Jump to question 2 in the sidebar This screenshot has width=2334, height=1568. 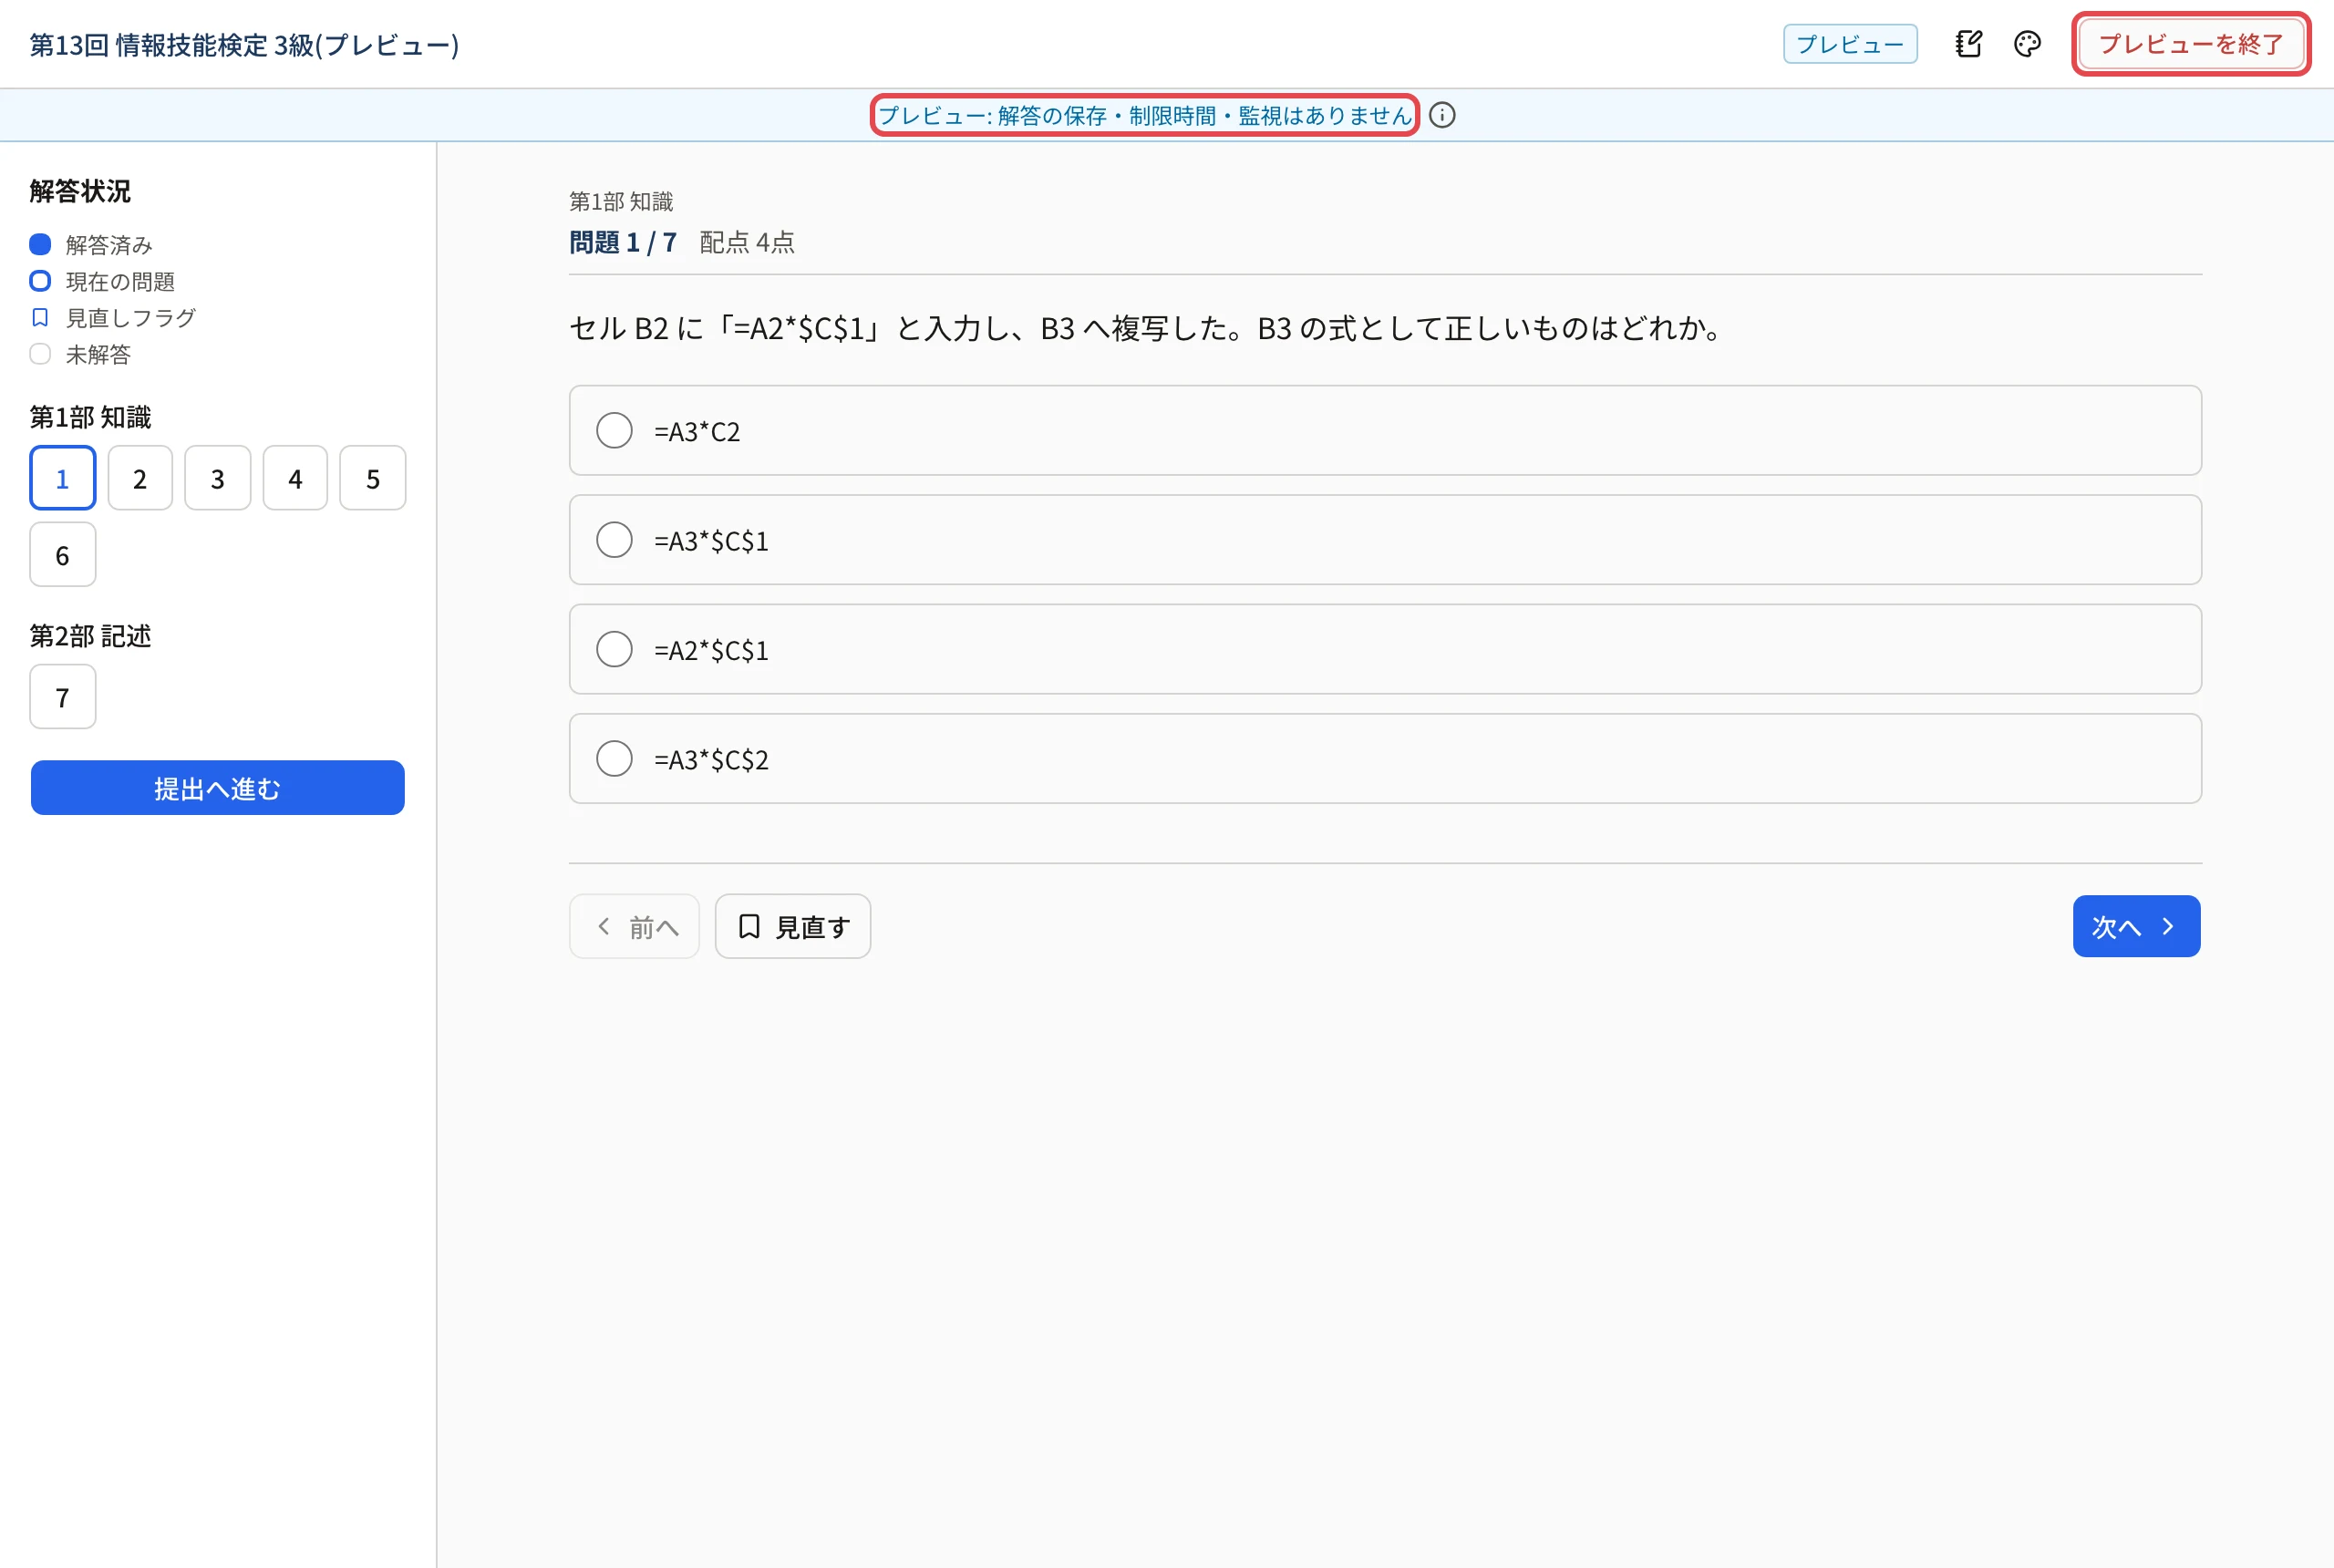(140, 478)
